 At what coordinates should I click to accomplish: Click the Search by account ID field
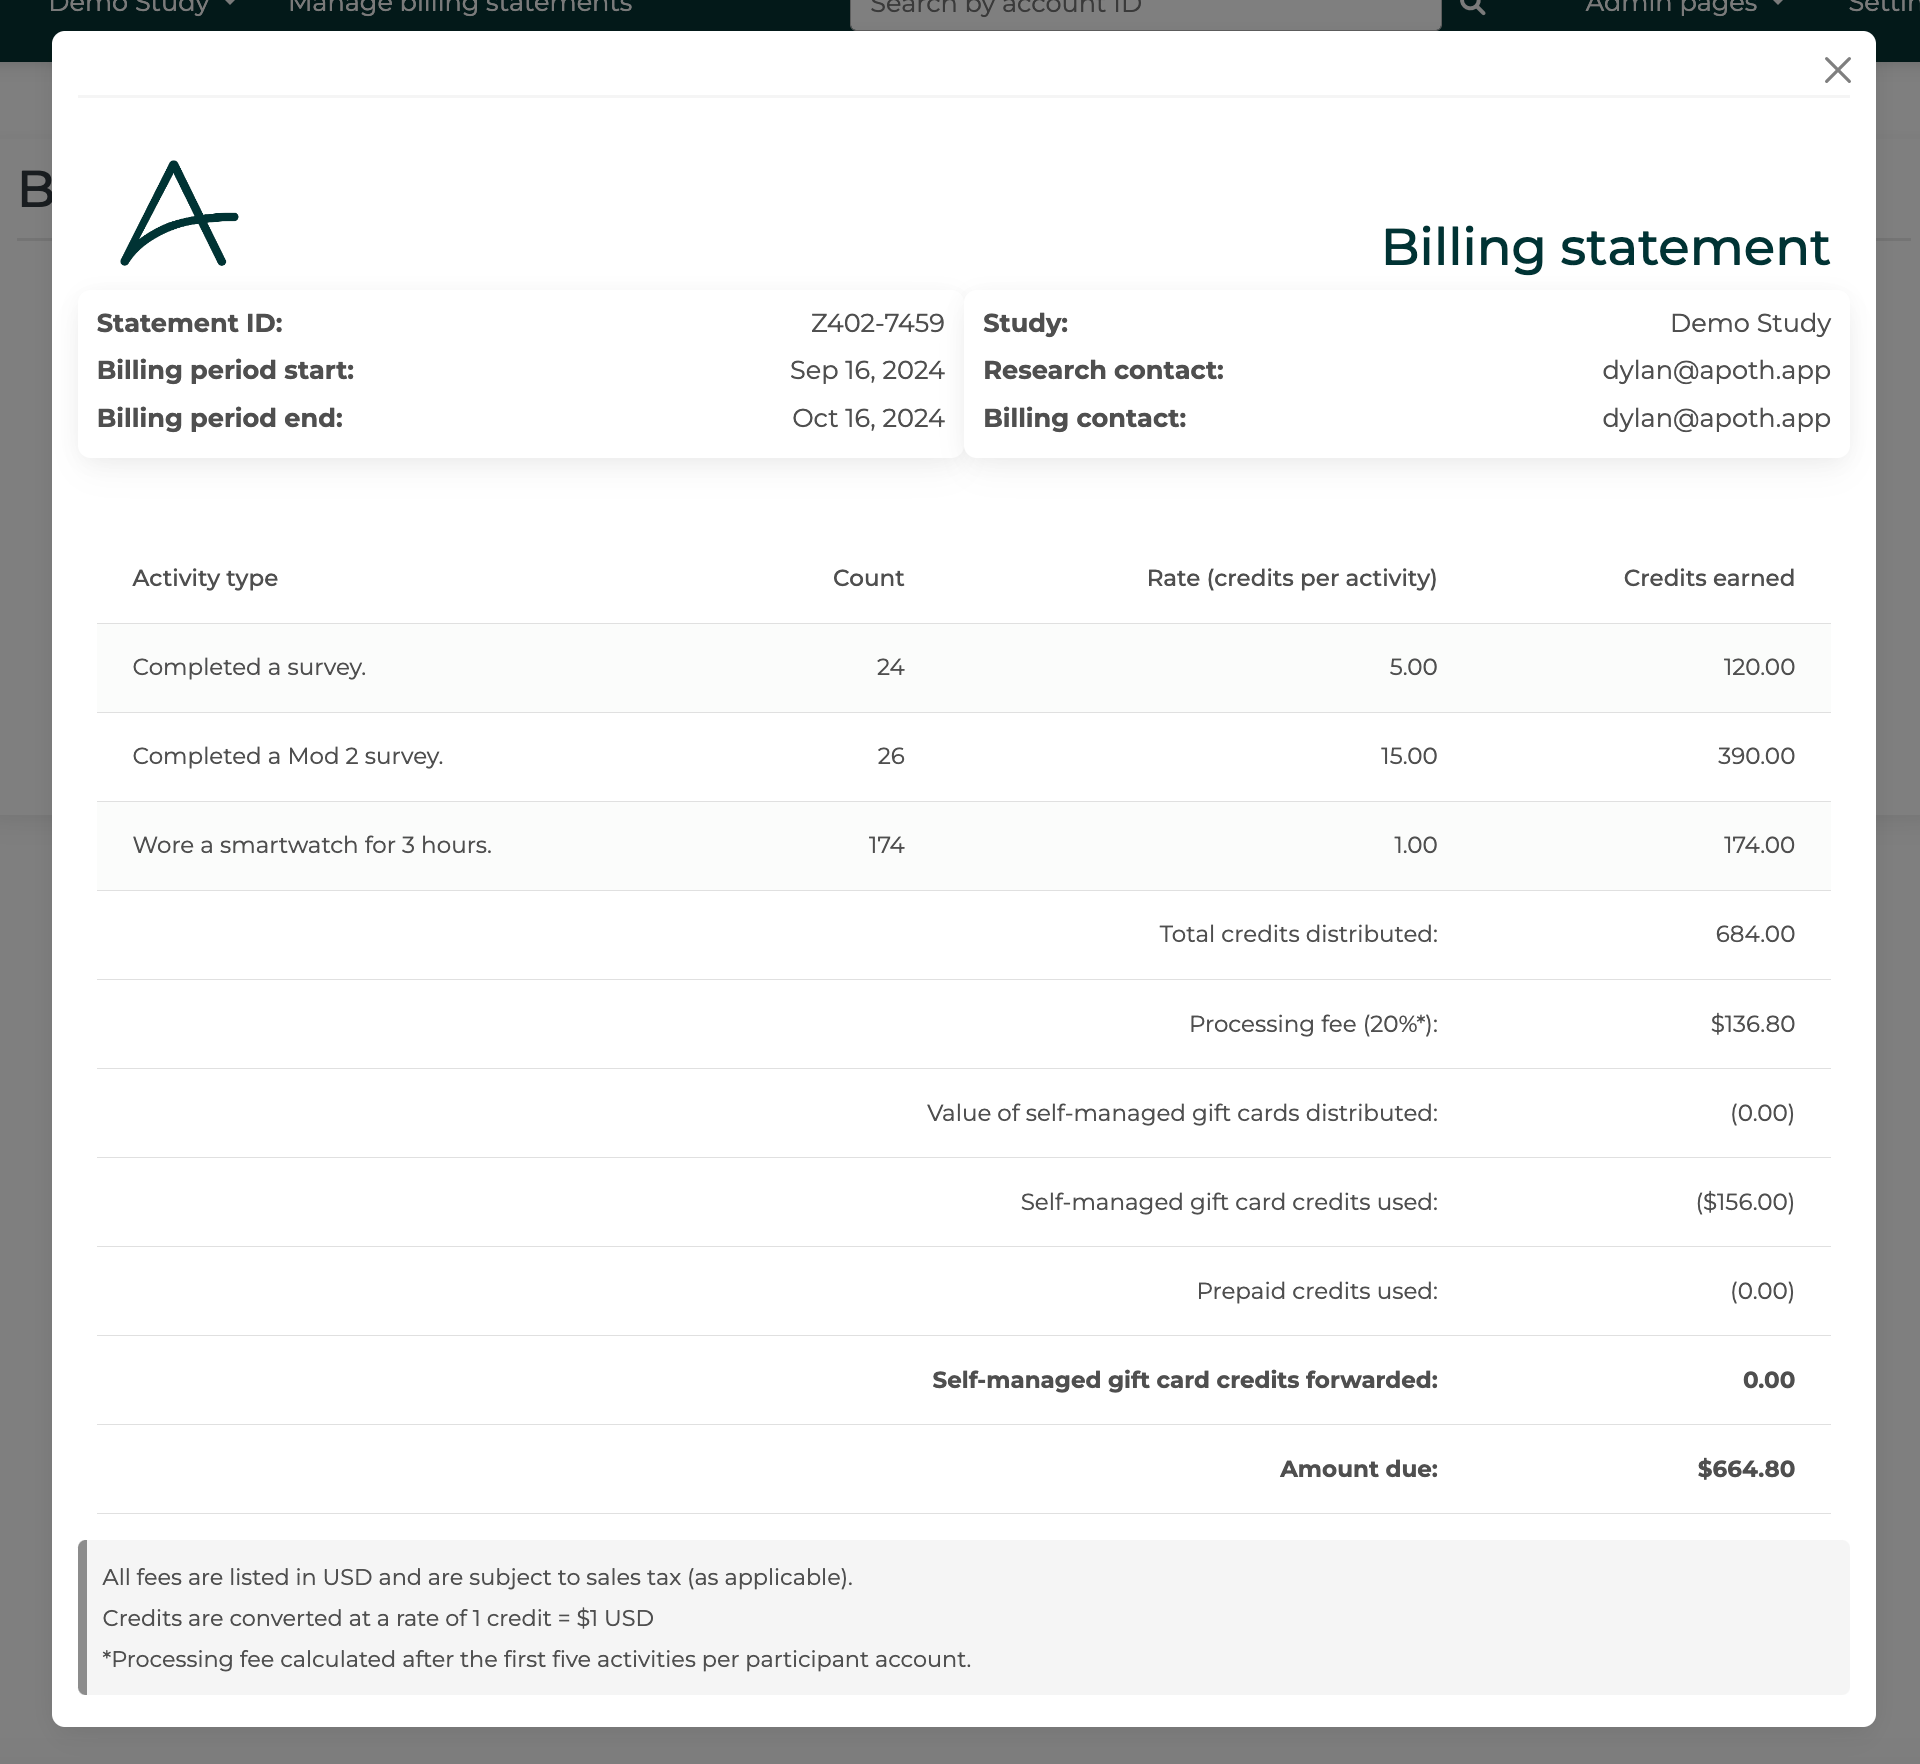click(1144, 8)
